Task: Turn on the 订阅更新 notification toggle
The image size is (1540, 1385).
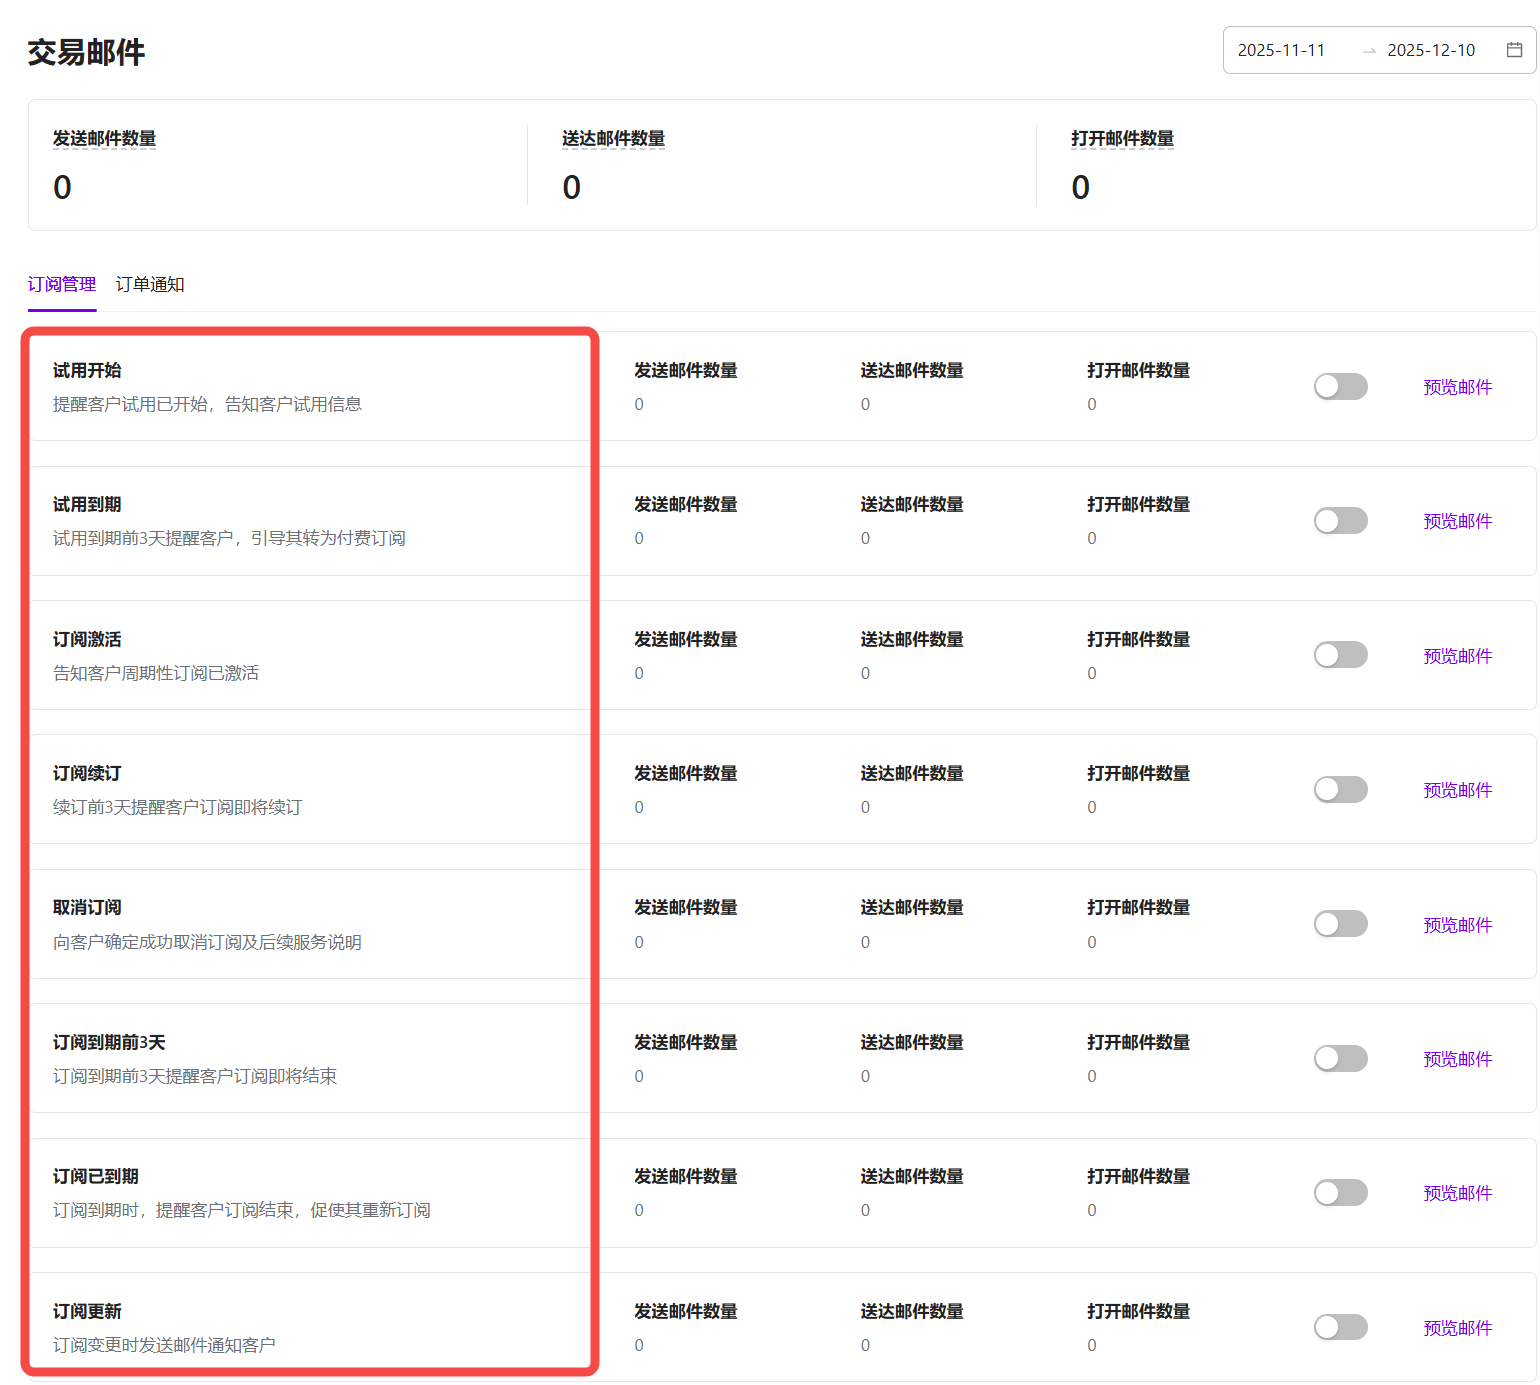Action: (x=1340, y=1327)
